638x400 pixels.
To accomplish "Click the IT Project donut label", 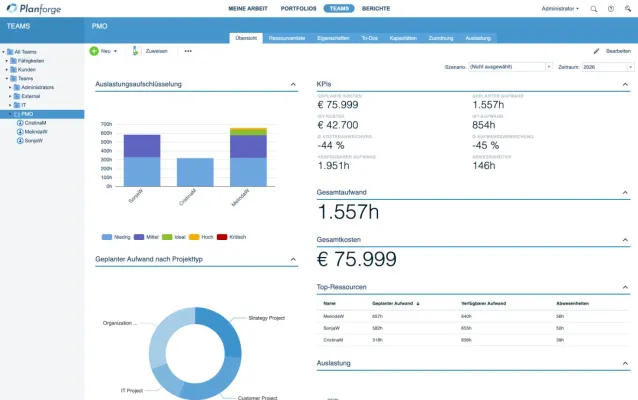I will pos(132,391).
